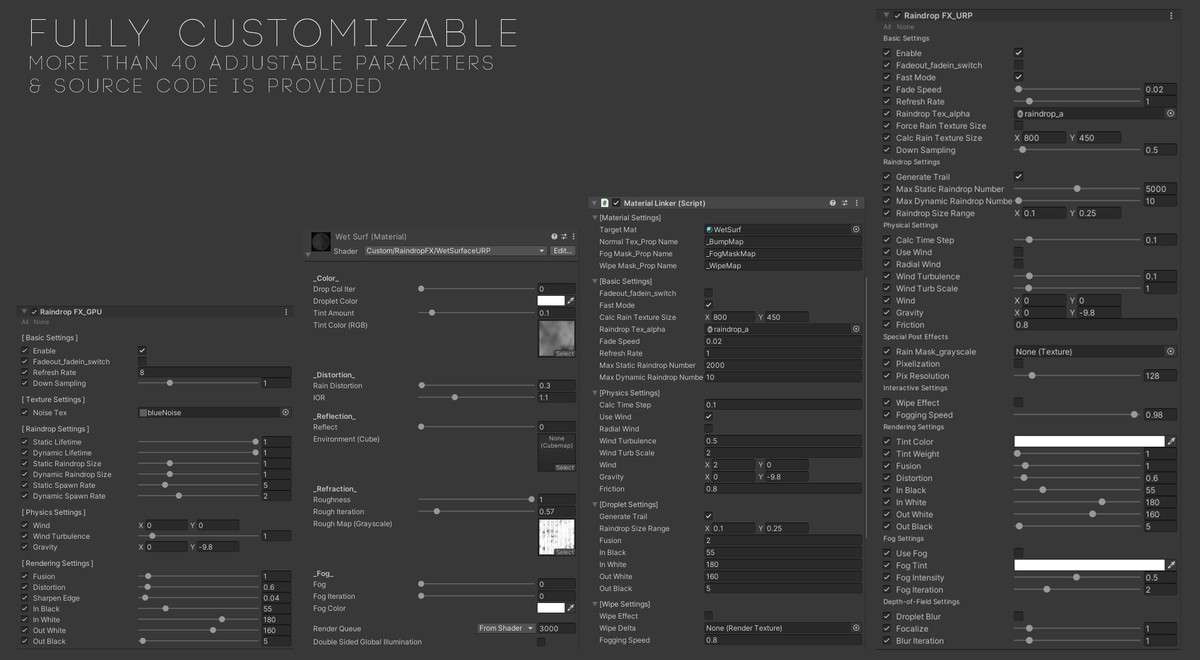Click the 'Wet Surf (Material)' title text
This screenshot has width=1200, height=660.
pyautogui.click(x=371, y=237)
